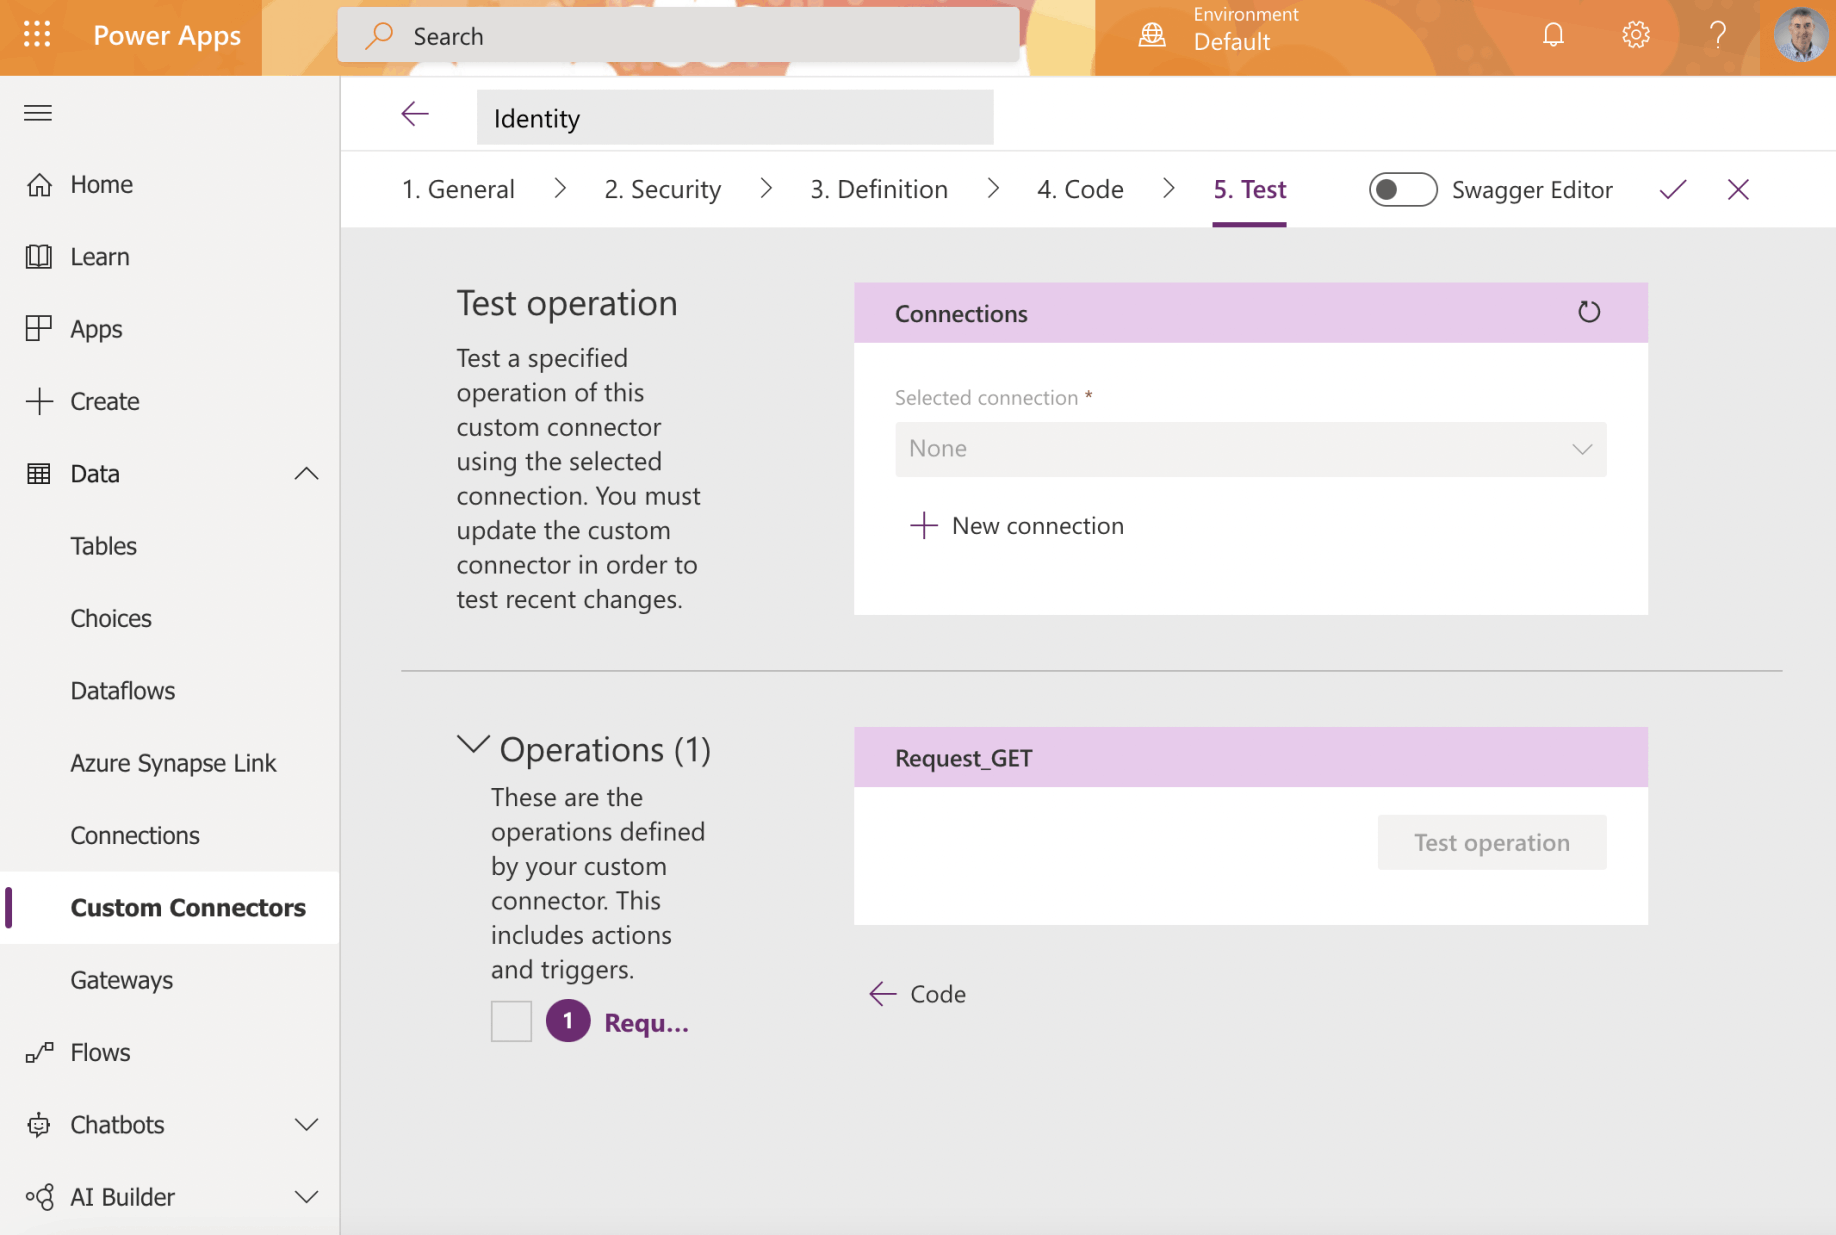This screenshot has height=1235, width=1836.
Task: Click the Apps icon in sidebar
Action: [x=39, y=329]
